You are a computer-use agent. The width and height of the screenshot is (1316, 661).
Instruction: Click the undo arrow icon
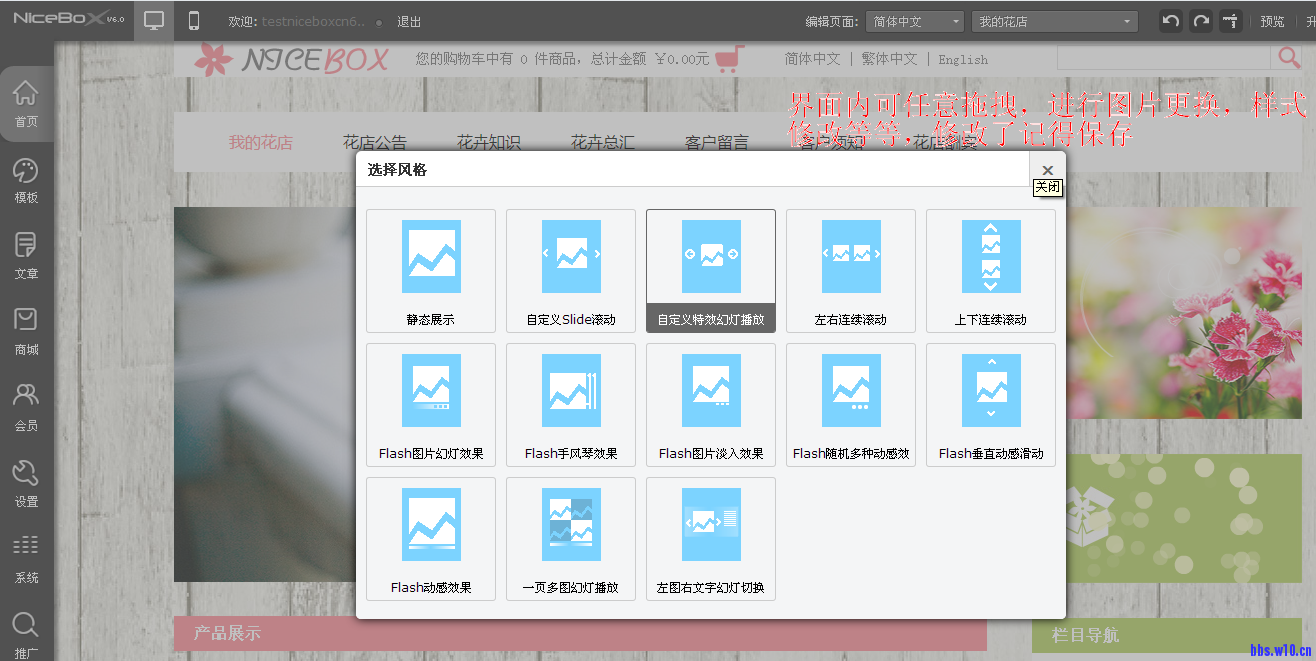[1169, 20]
